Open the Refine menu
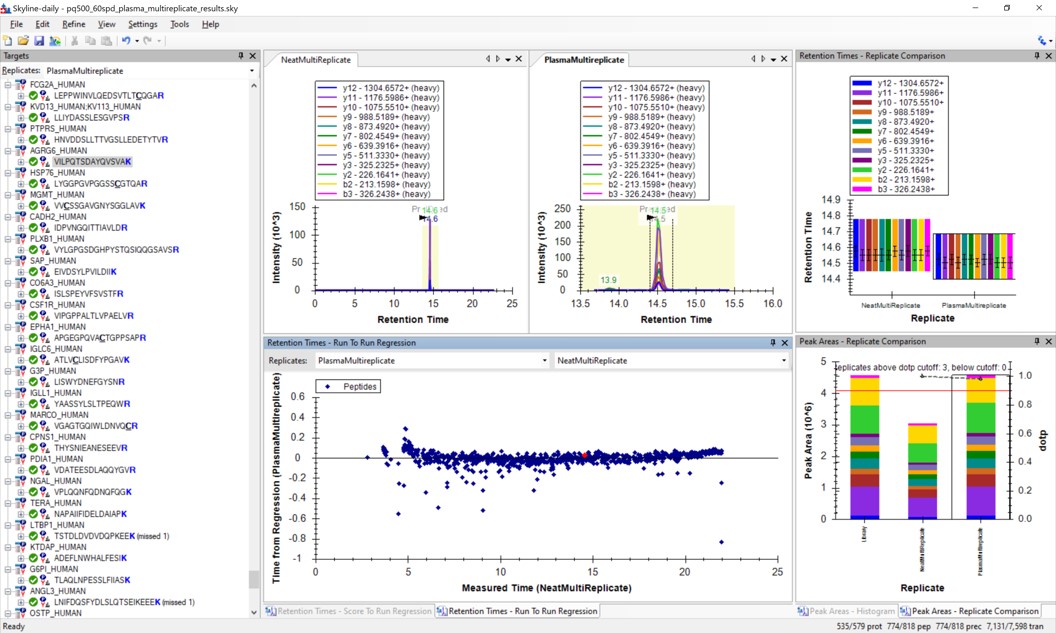The image size is (1056, 633). point(73,24)
